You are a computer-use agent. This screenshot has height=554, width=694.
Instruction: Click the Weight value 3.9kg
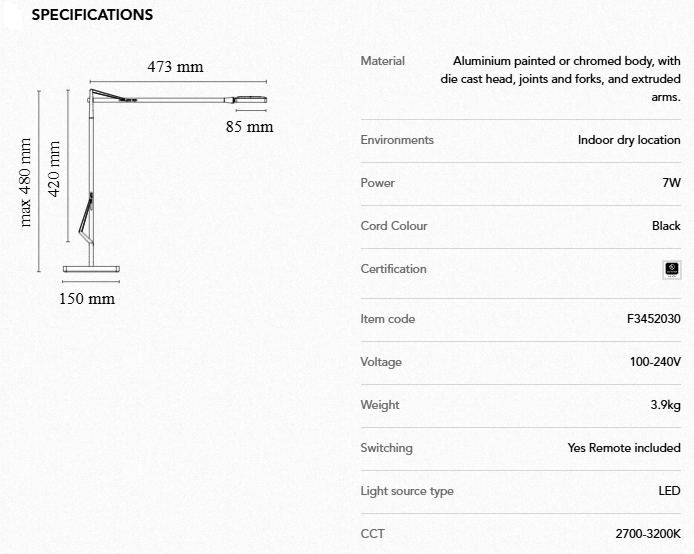pyautogui.click(x=665, y=405)
